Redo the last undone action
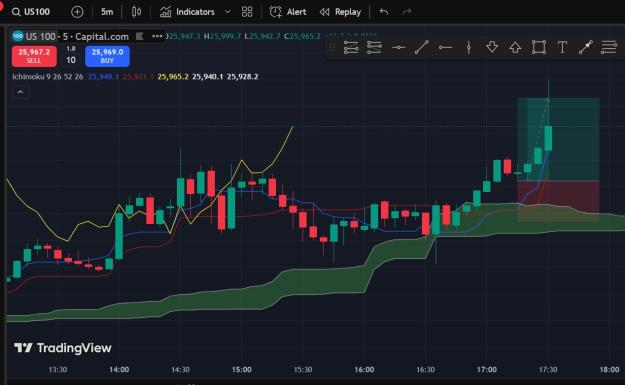The width and height of the screenshot is (625, 385). (x=407, y=12)
